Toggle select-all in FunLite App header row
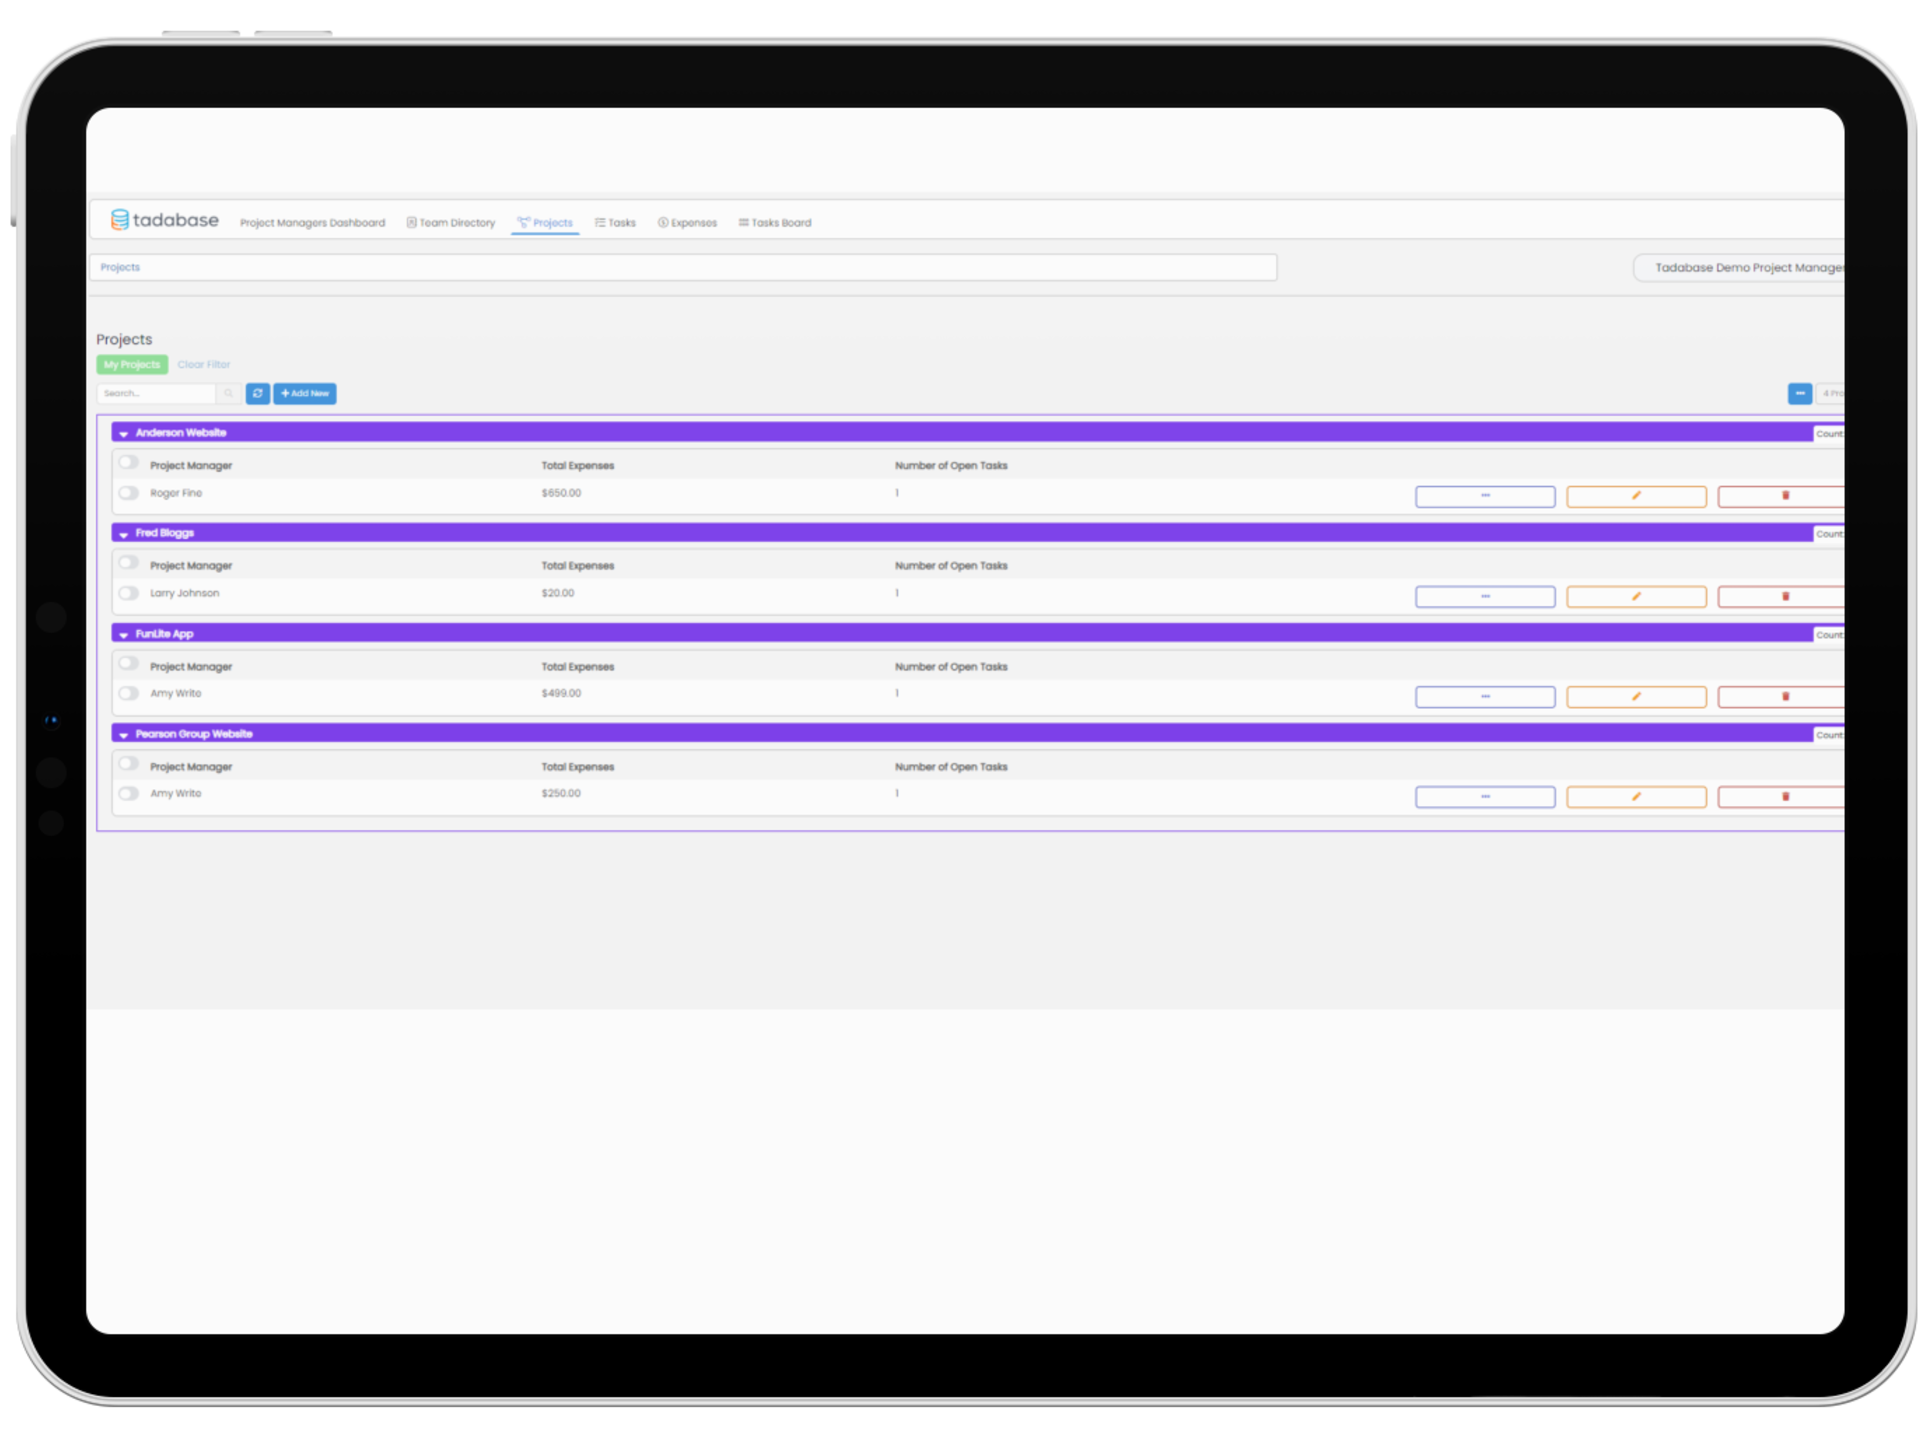1920x1440 pixels. click(x=128, y=664)
